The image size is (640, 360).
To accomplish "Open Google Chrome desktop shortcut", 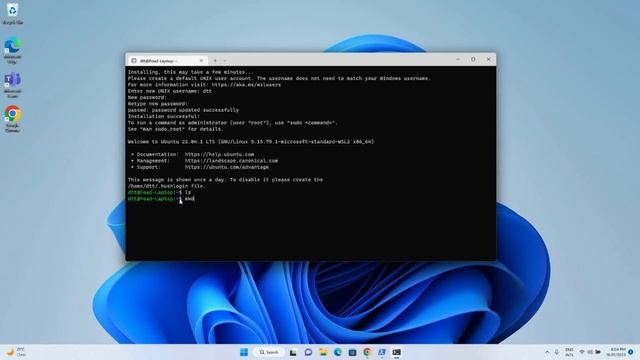I will (x=13, y=119).
